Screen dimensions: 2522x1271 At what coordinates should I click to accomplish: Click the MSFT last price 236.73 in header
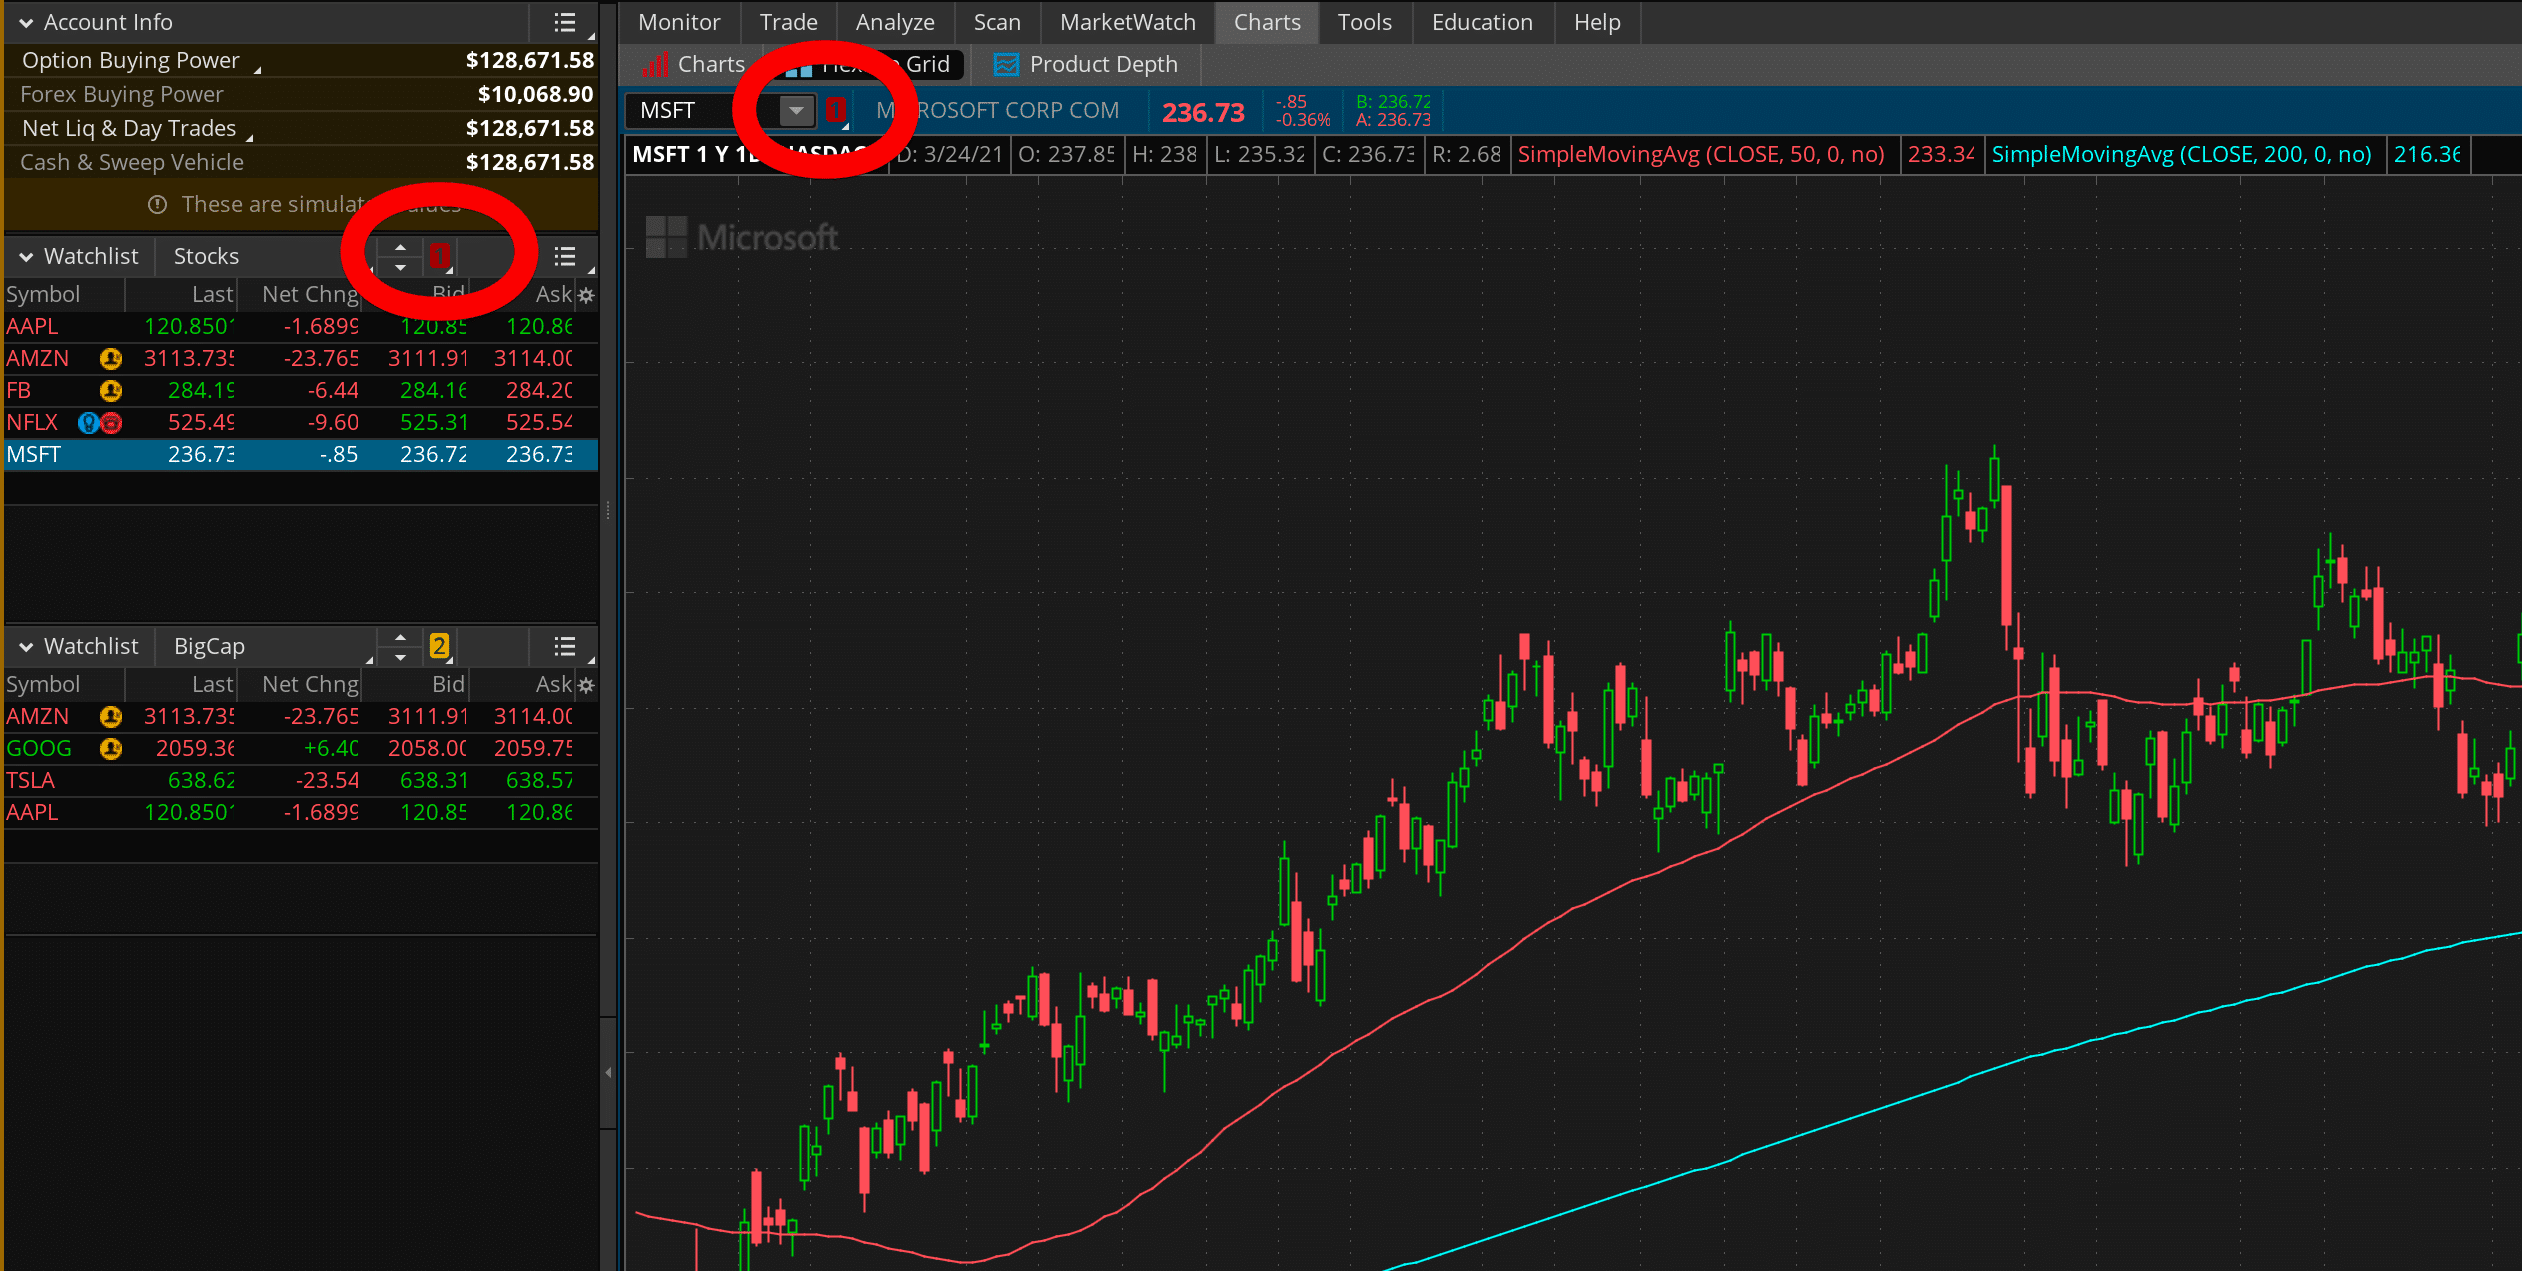point(1203,112)
